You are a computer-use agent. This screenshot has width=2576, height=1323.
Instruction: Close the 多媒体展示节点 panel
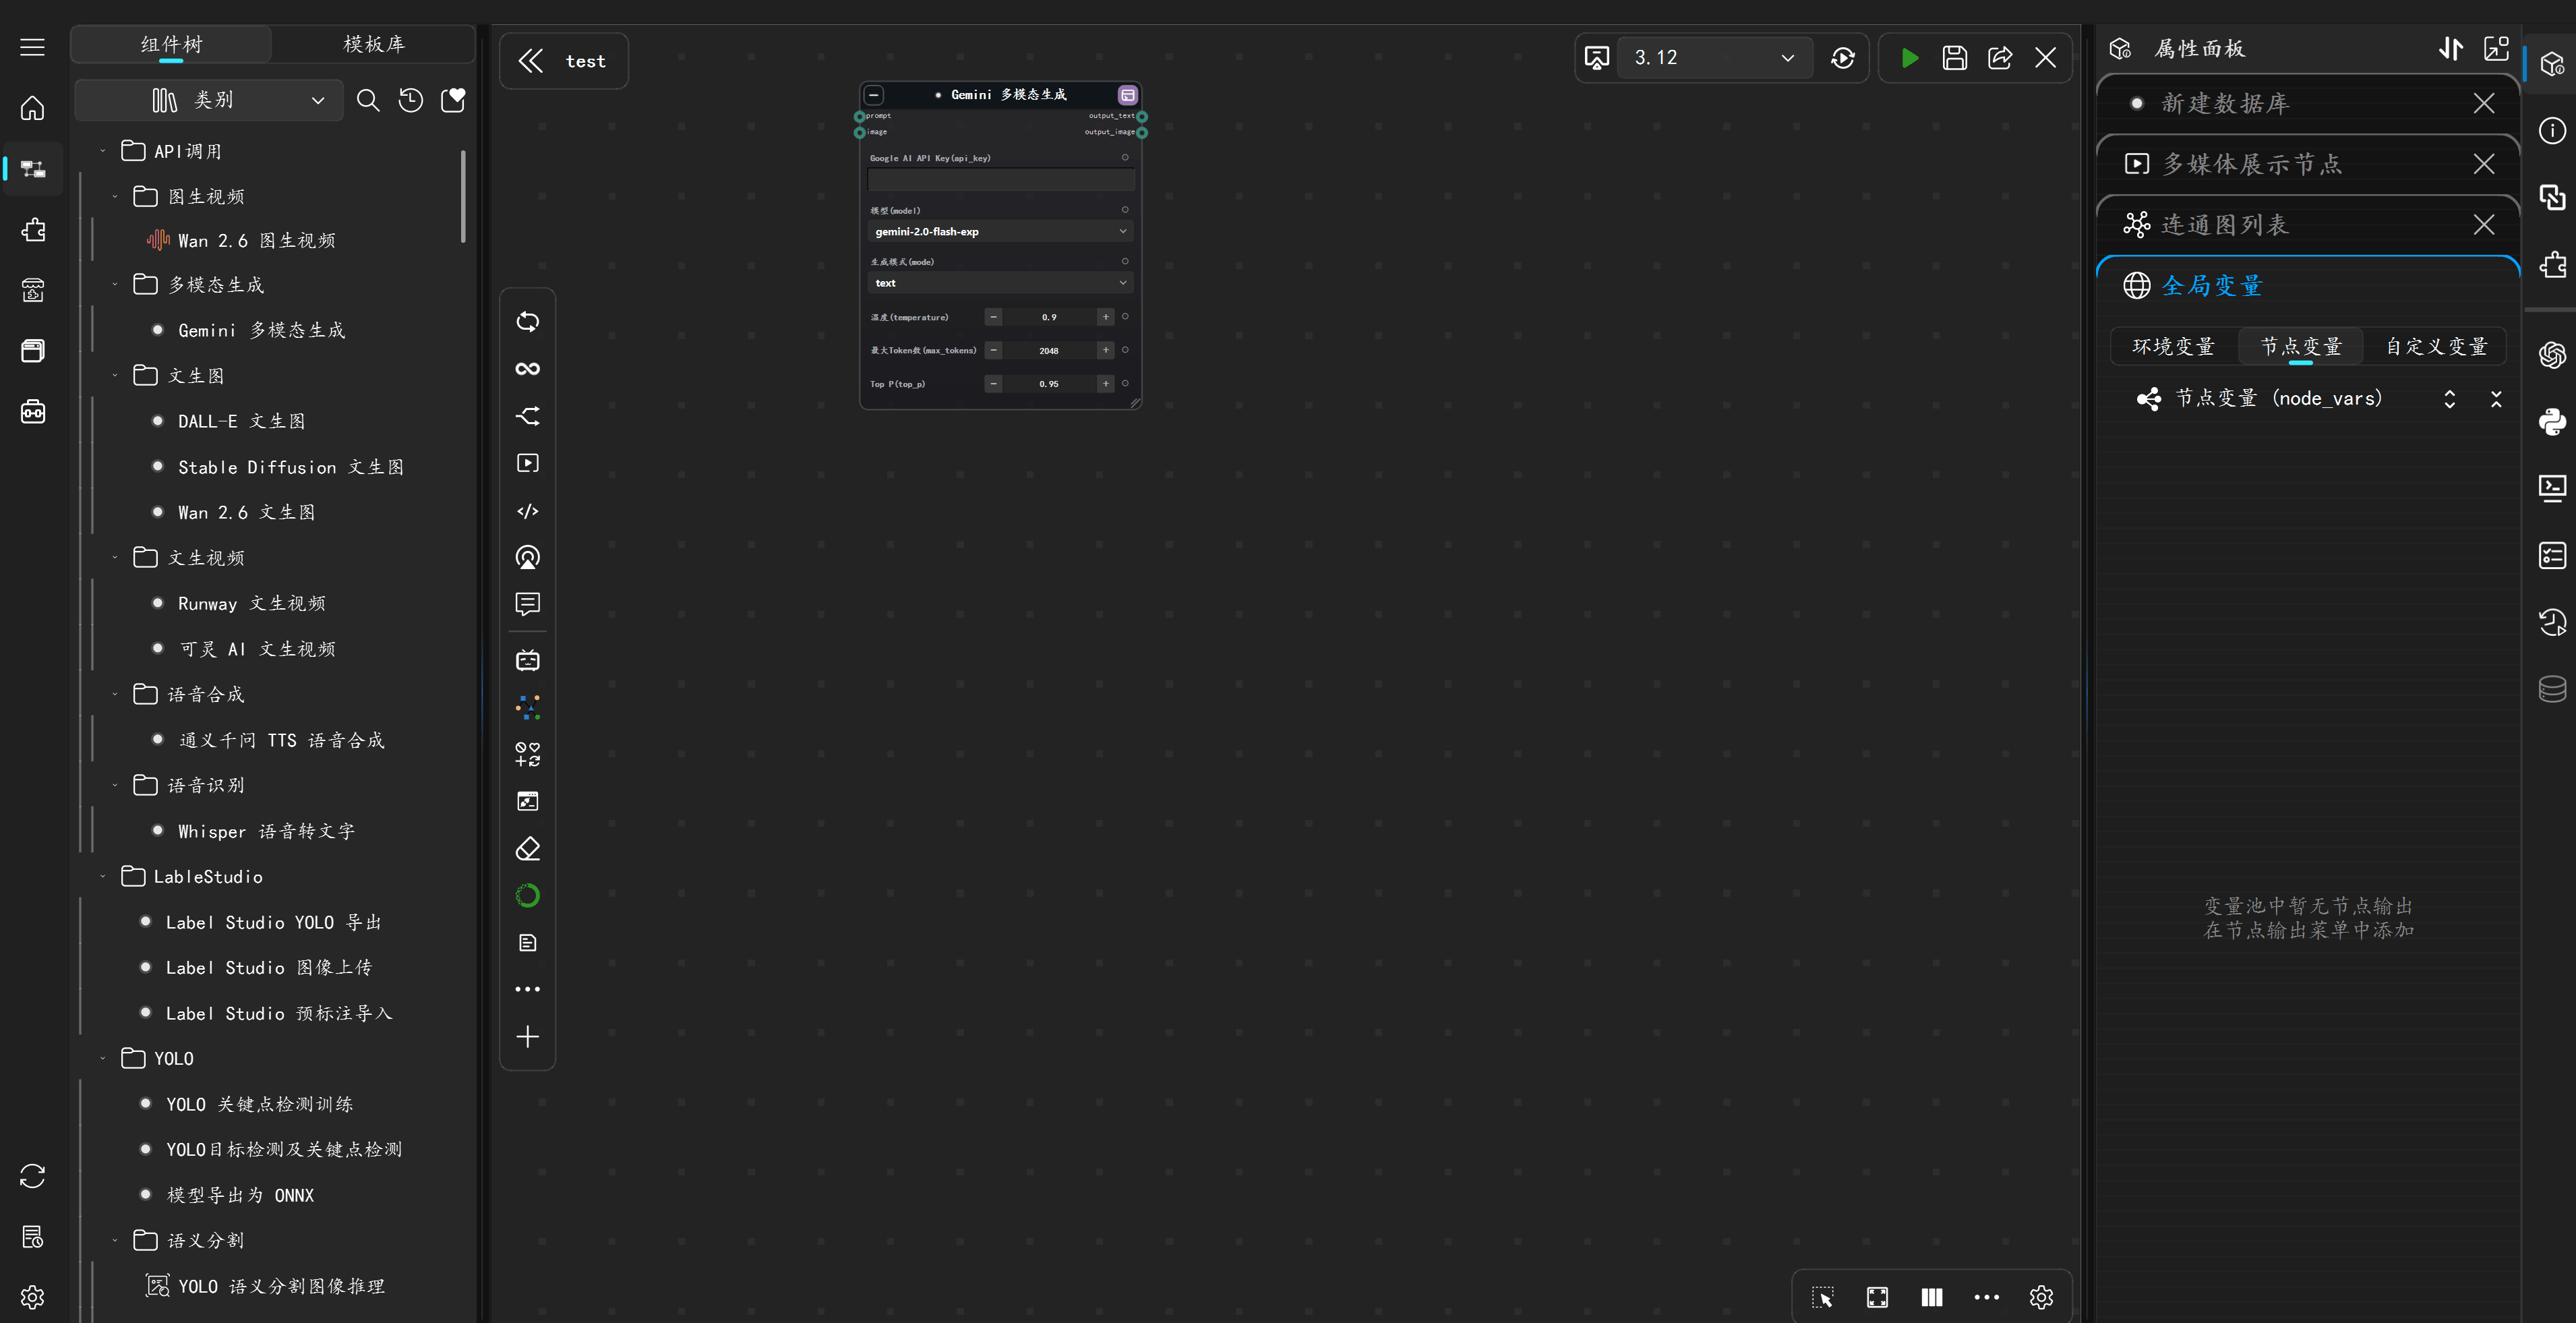point(2484,164)
